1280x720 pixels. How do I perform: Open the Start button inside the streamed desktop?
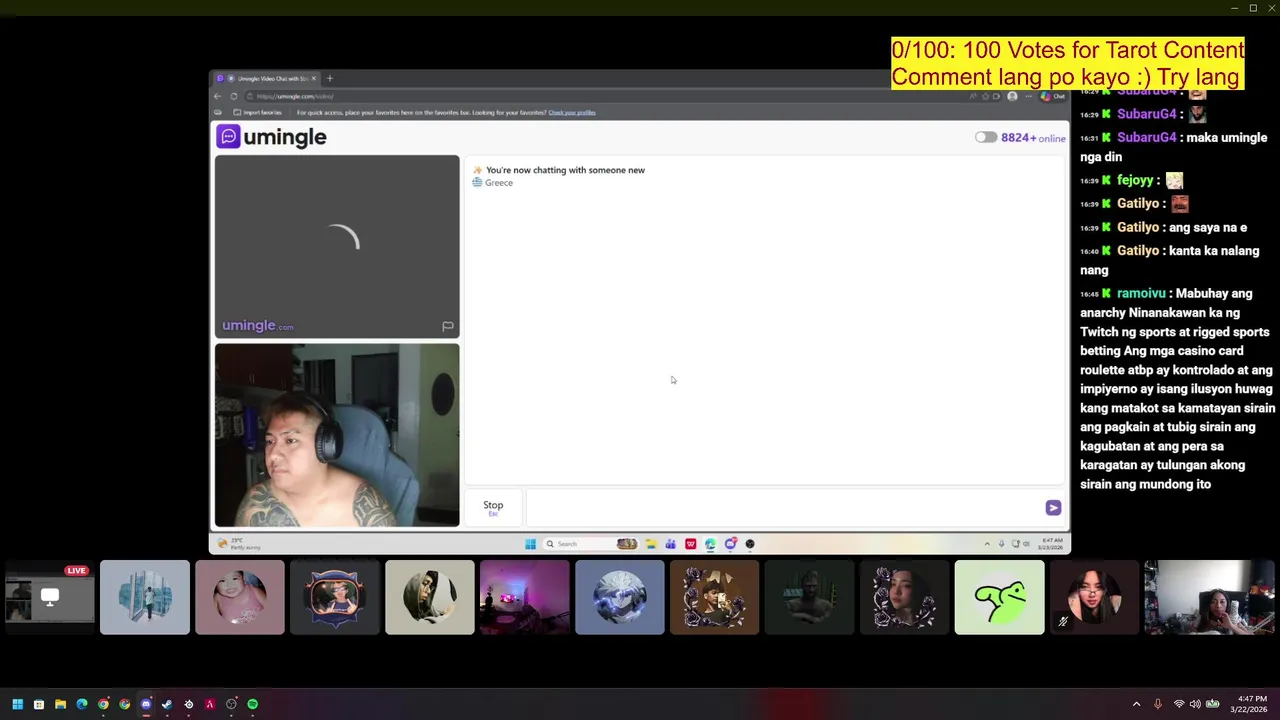click(x=530, y=544)
